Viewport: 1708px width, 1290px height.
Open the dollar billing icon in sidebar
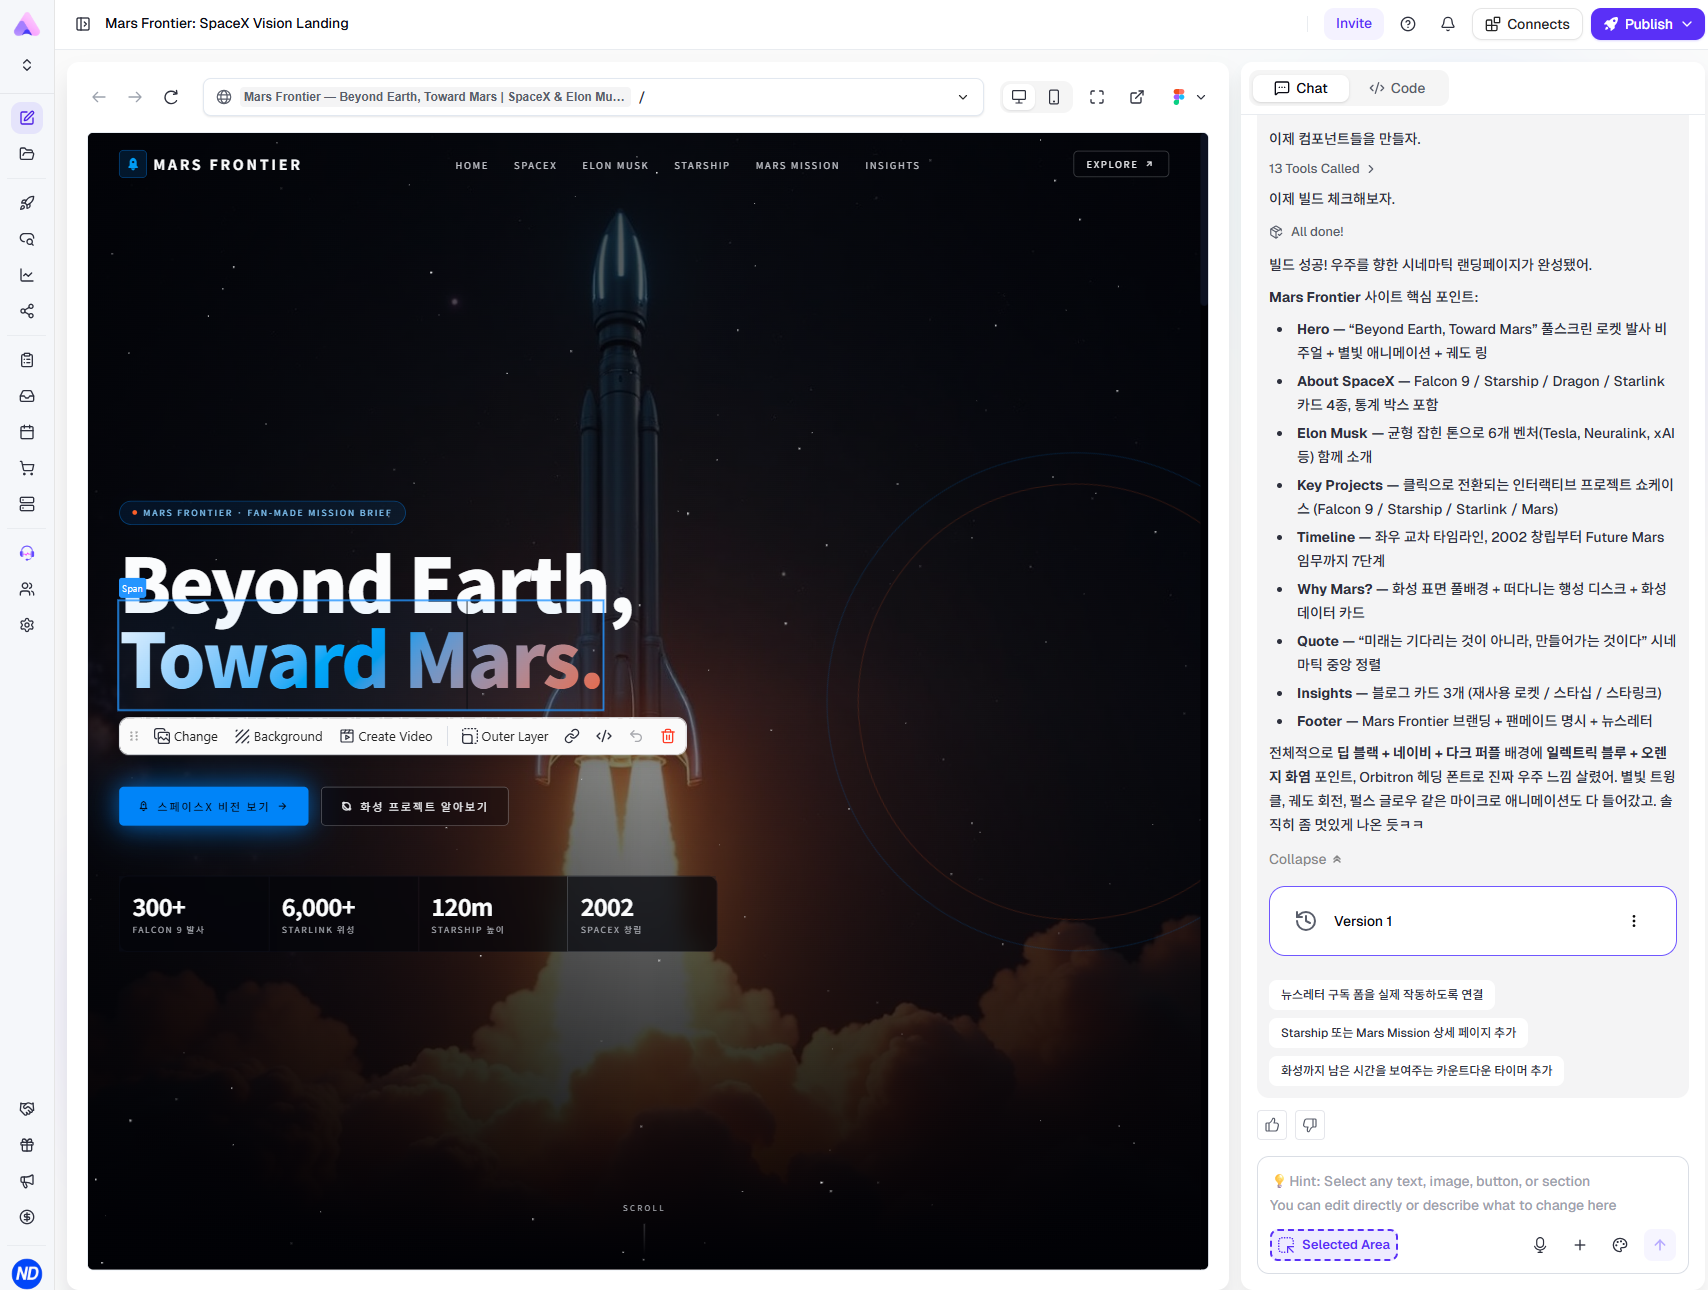(x=27, y=1217)
